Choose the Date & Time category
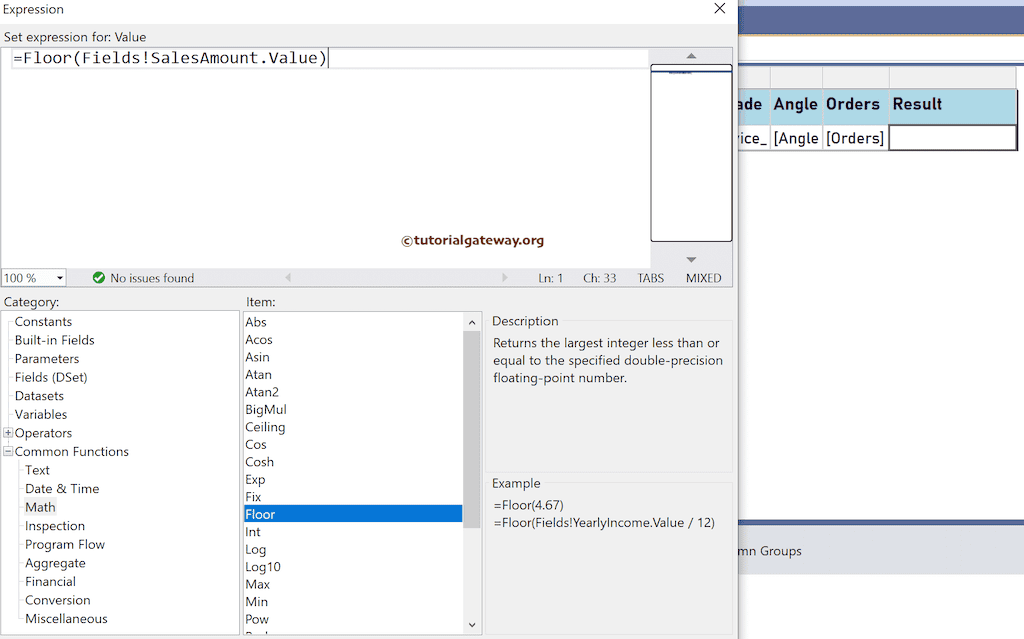 point(62,489)
